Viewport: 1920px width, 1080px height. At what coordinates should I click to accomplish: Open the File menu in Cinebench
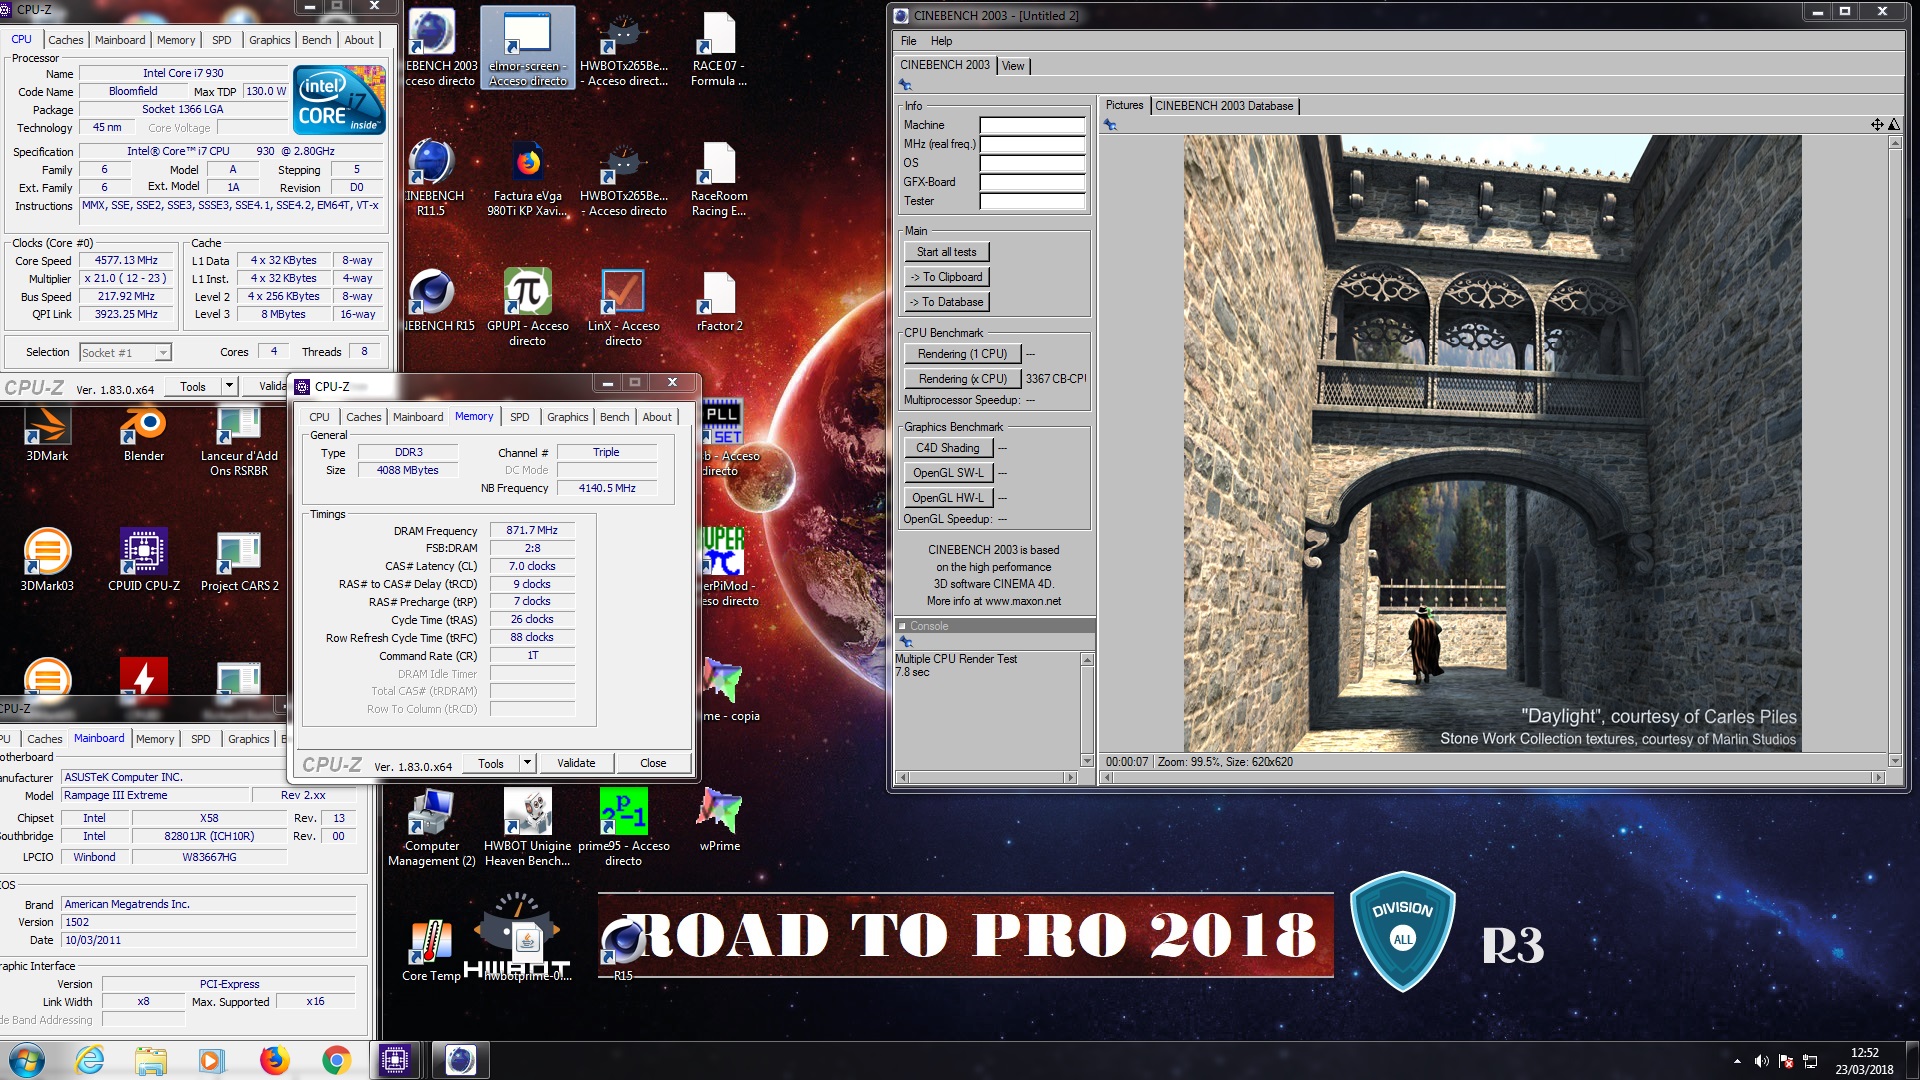click(x=908, y=41)
